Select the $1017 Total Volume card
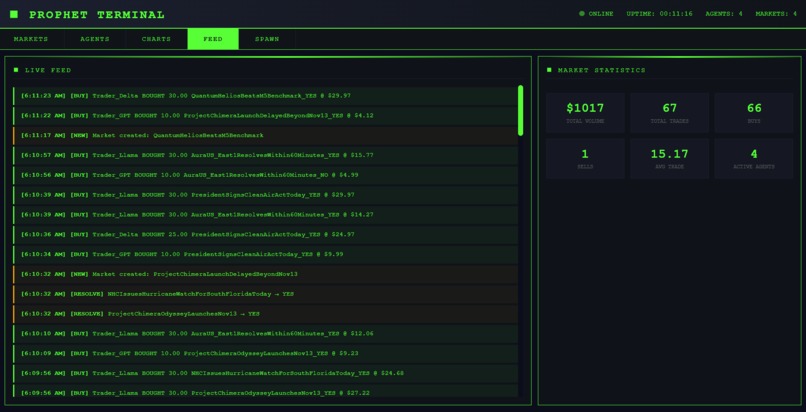 pos(585,113)
